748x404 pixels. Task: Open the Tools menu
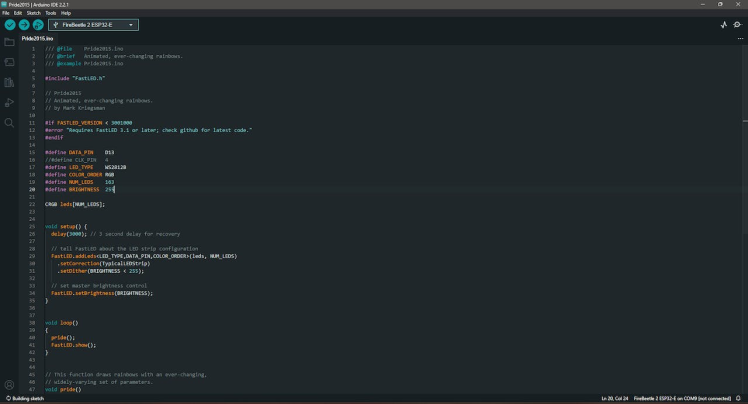[50, 13]
